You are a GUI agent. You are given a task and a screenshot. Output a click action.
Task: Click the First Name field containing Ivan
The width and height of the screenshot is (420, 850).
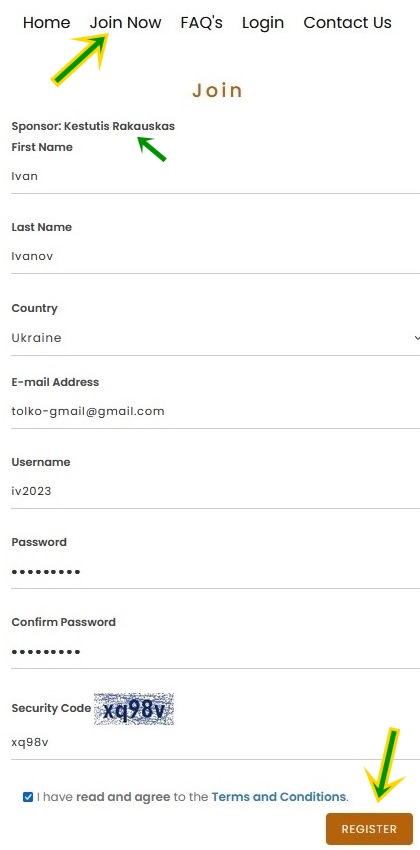(x=216, y=177)
